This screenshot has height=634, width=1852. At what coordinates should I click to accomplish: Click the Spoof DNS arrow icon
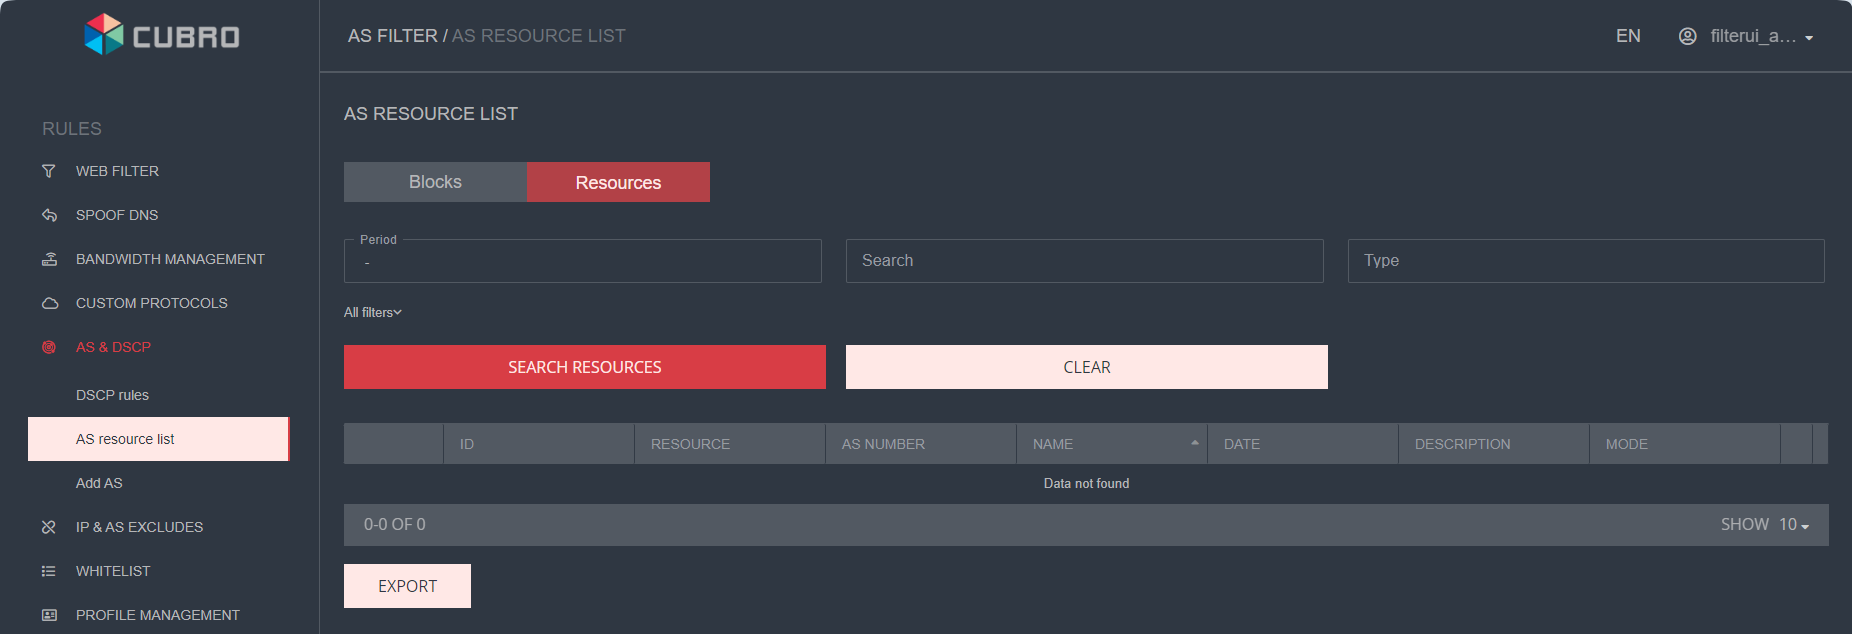click(x=49, y=215)
